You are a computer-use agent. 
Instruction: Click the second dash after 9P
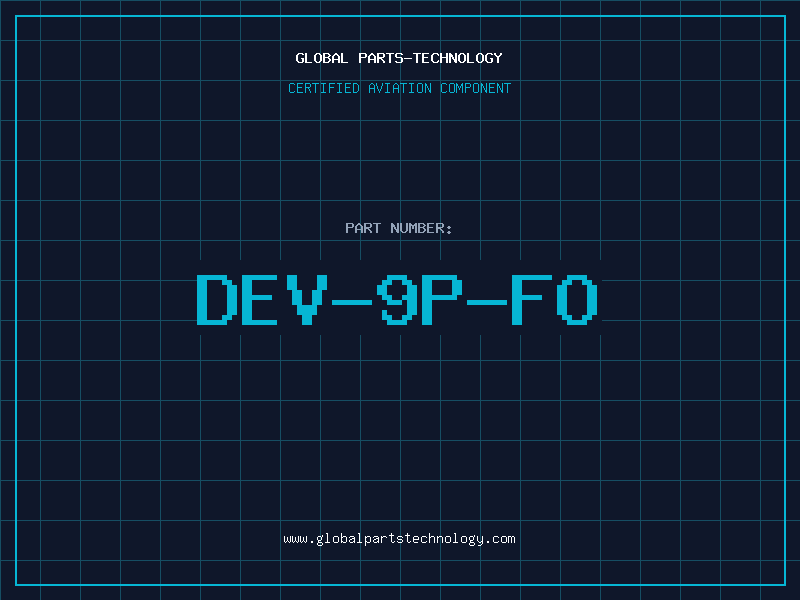click(x=487, y=303)
